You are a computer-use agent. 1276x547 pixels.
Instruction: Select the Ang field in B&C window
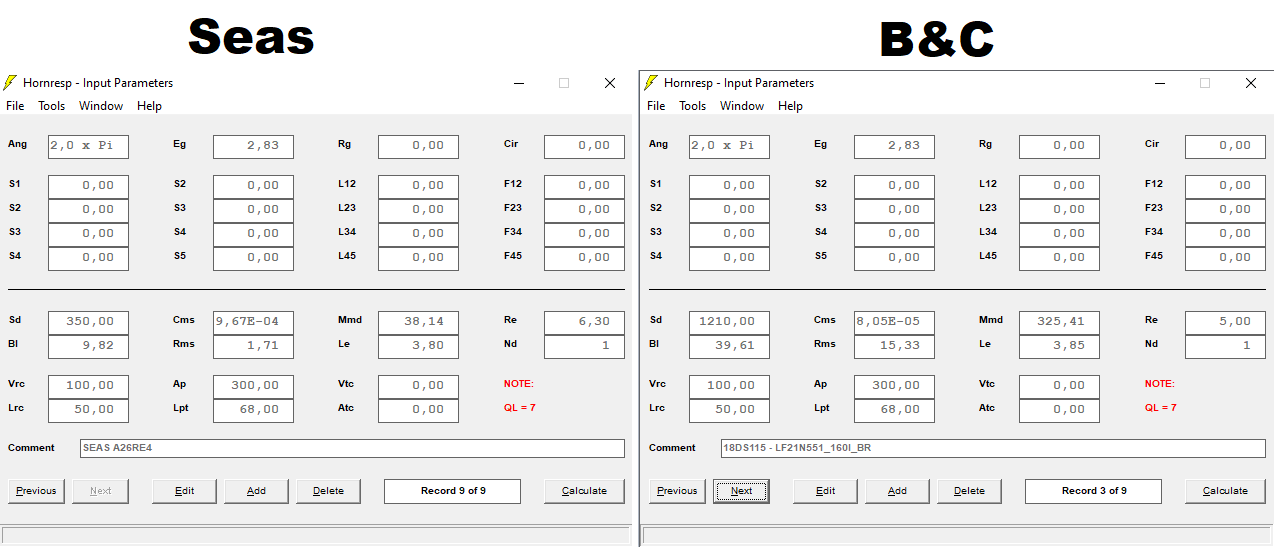coord(730,146)
